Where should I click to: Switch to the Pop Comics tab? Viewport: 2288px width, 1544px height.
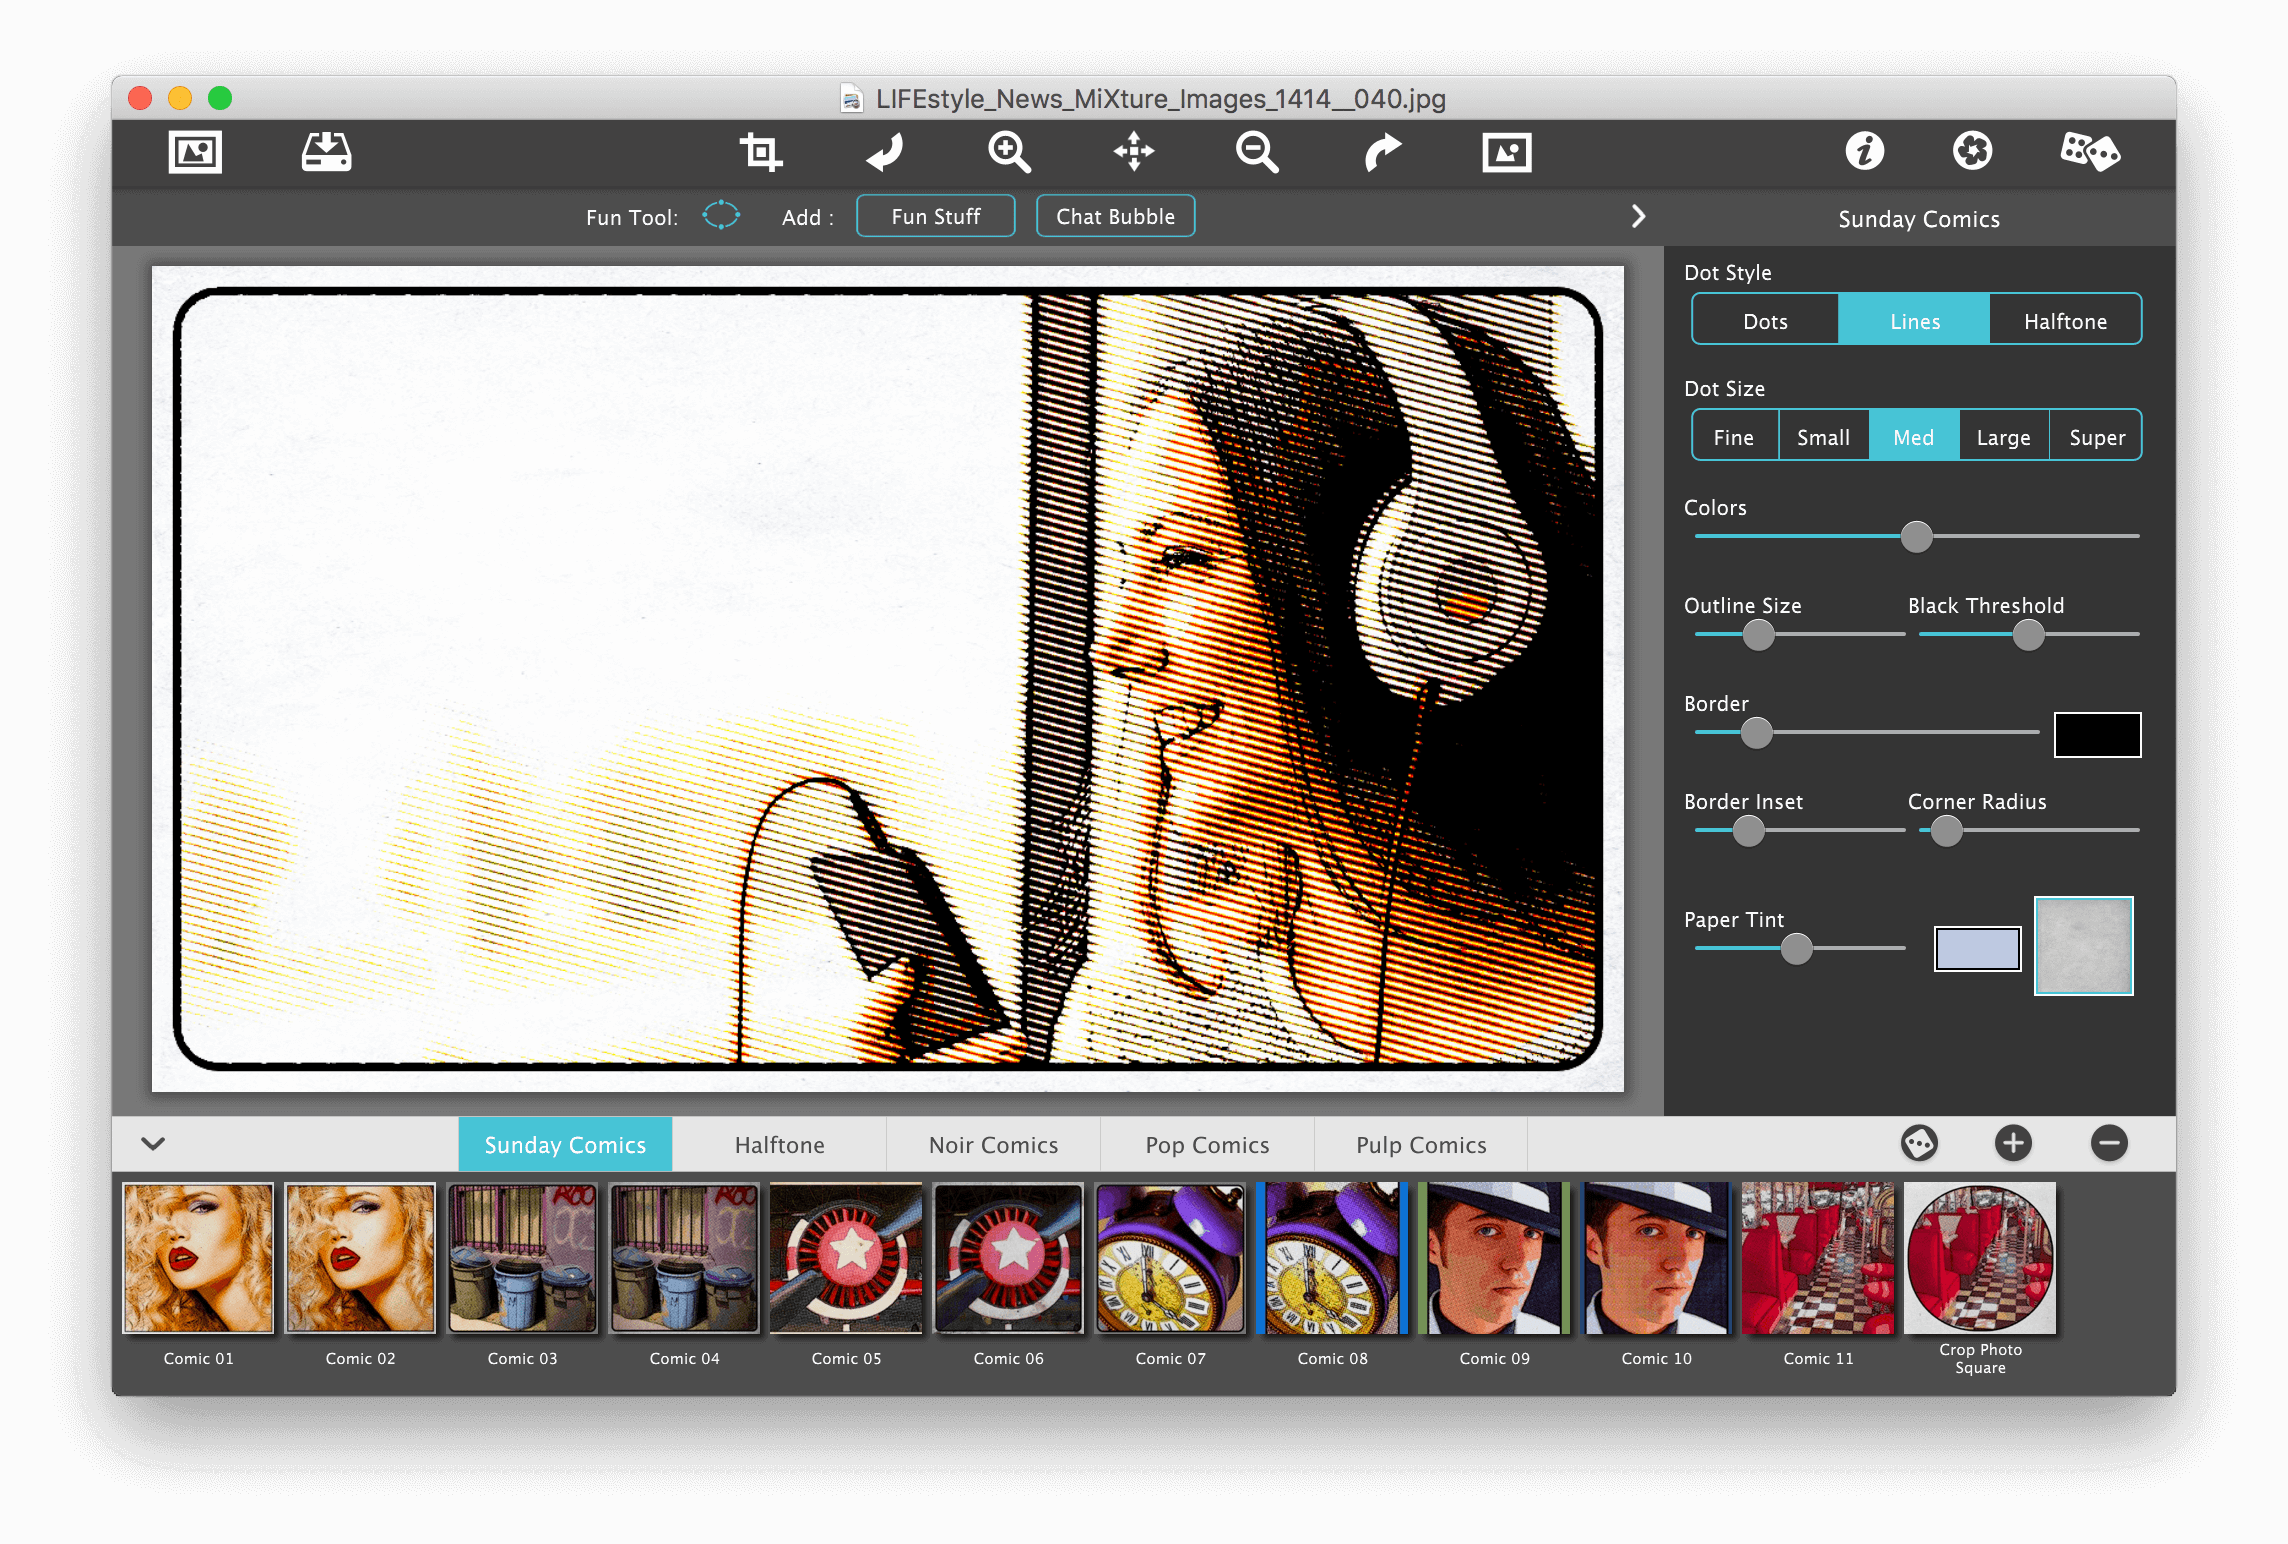pyautogui.click(x=1207, y=1145)
